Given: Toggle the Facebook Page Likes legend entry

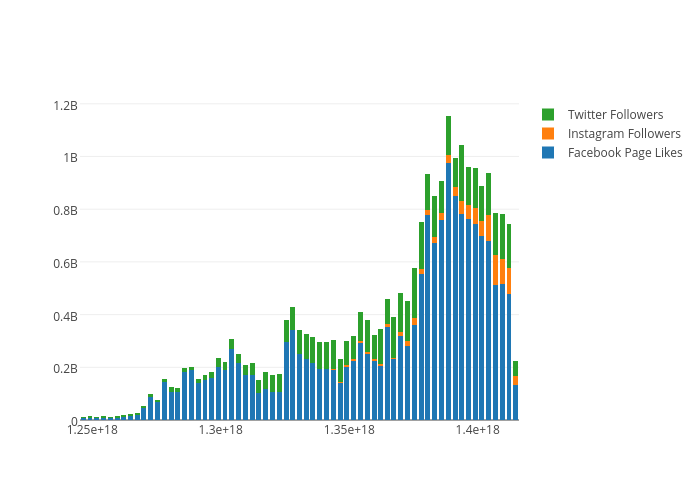Looking at the screenshot, I should click(x=625, y=153).
